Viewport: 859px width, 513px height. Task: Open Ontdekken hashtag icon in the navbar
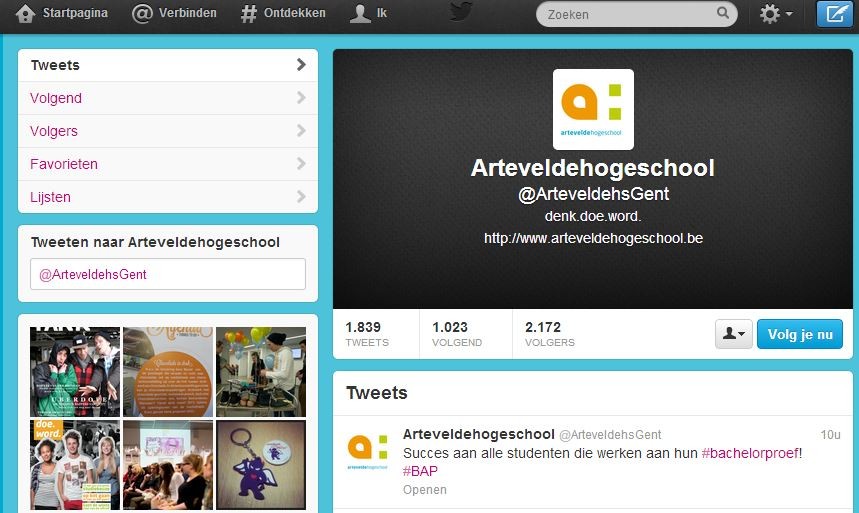[x=249, y=14]
